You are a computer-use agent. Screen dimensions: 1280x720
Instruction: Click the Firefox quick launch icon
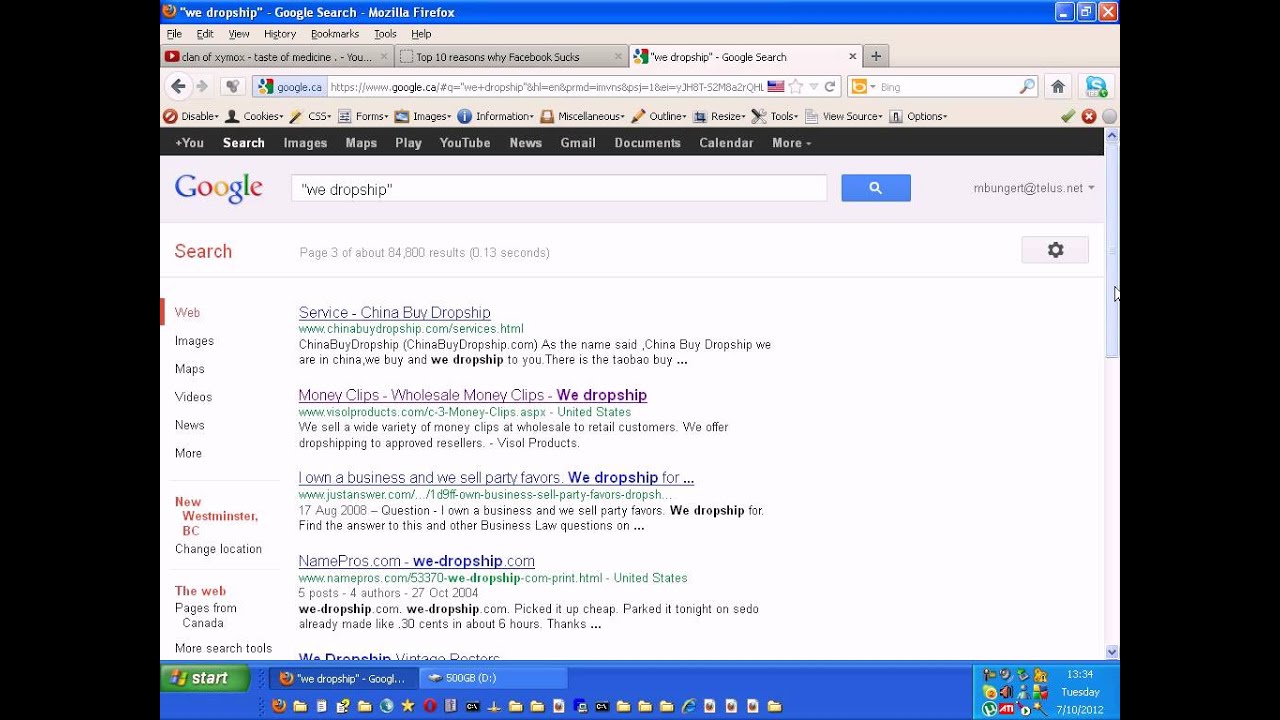coord(278,706)
